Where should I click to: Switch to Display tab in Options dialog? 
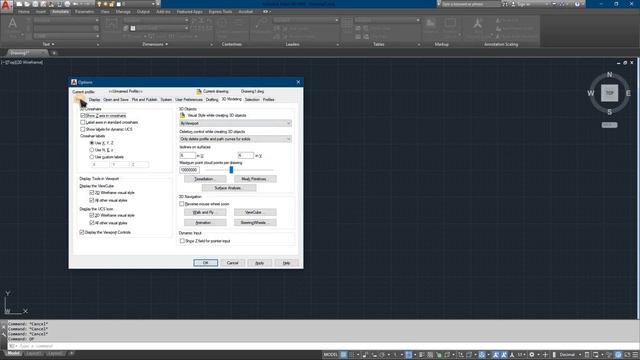94,100
